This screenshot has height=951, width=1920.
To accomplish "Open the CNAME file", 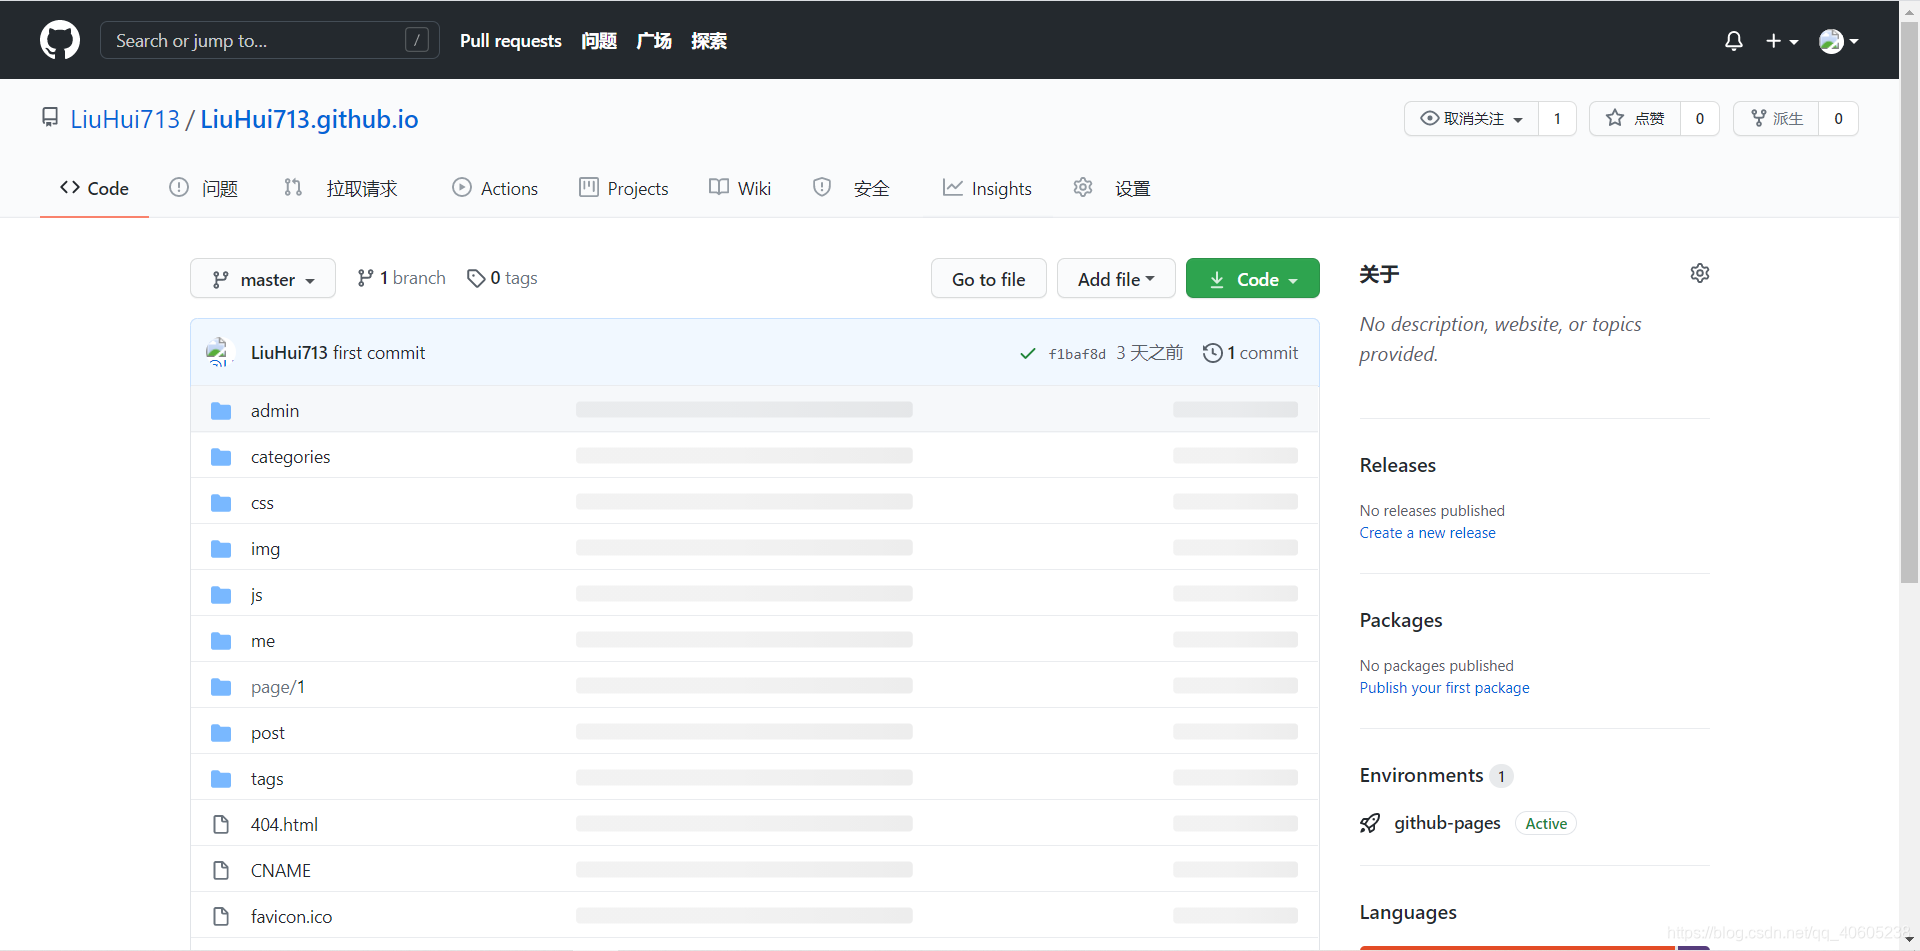I will pos(281,871).
